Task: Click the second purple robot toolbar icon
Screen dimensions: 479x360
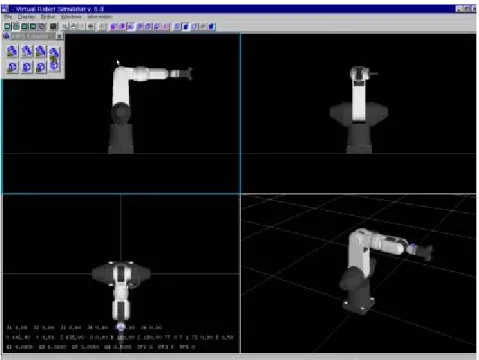Action: (122, 26)
